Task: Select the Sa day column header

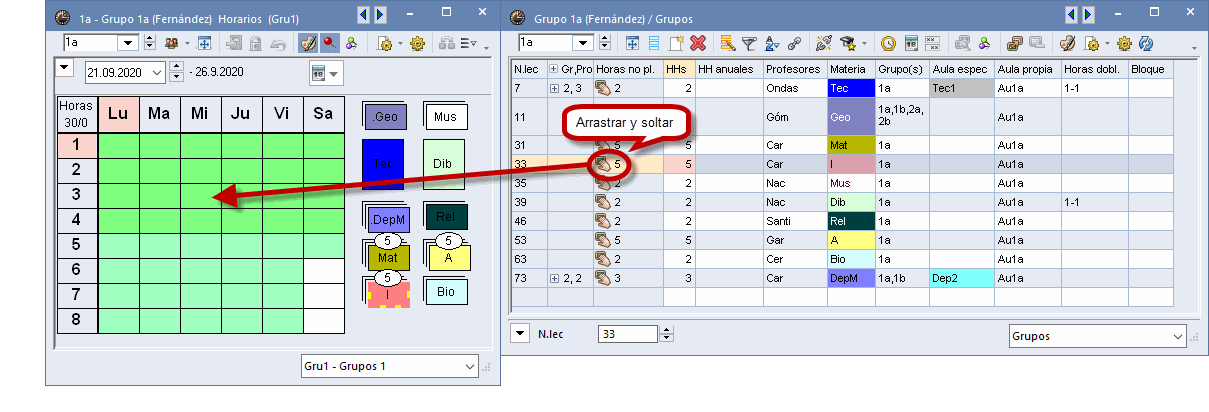Action: [323, 113]
